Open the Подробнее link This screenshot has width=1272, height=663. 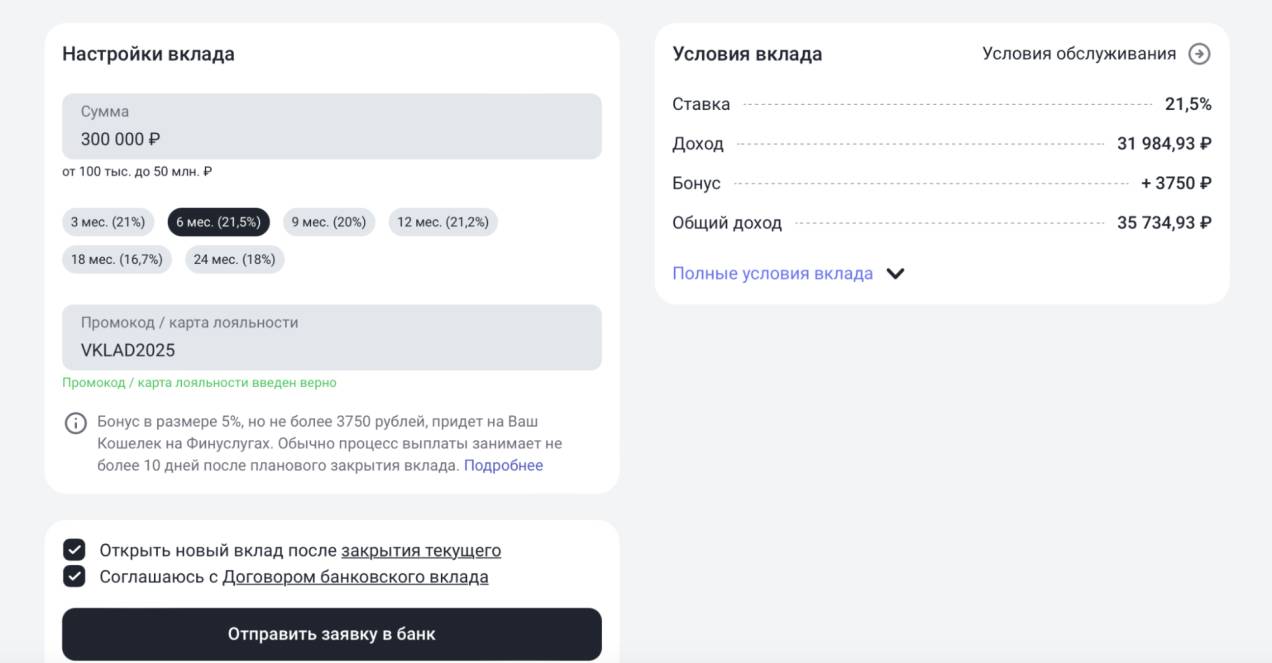pos(503,466)
